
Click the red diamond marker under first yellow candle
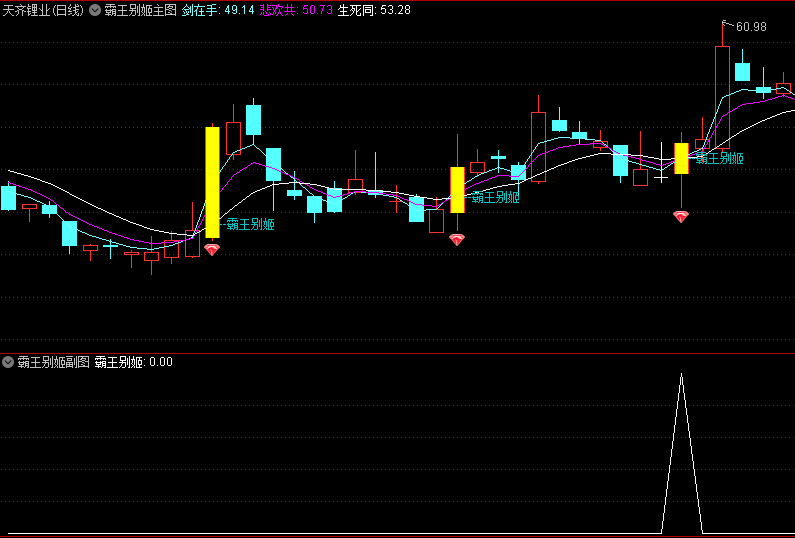212,249
